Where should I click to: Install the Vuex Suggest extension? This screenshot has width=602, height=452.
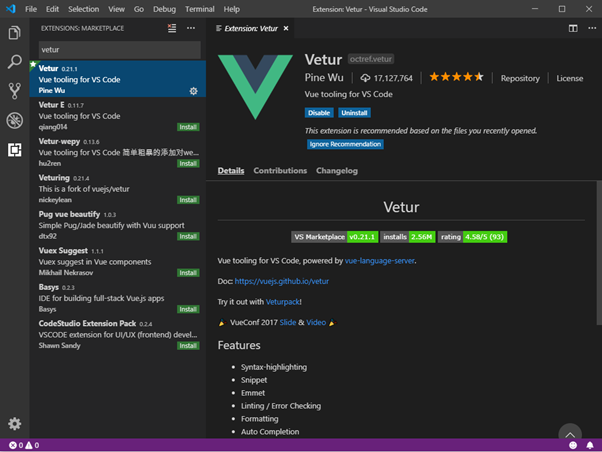188,273
